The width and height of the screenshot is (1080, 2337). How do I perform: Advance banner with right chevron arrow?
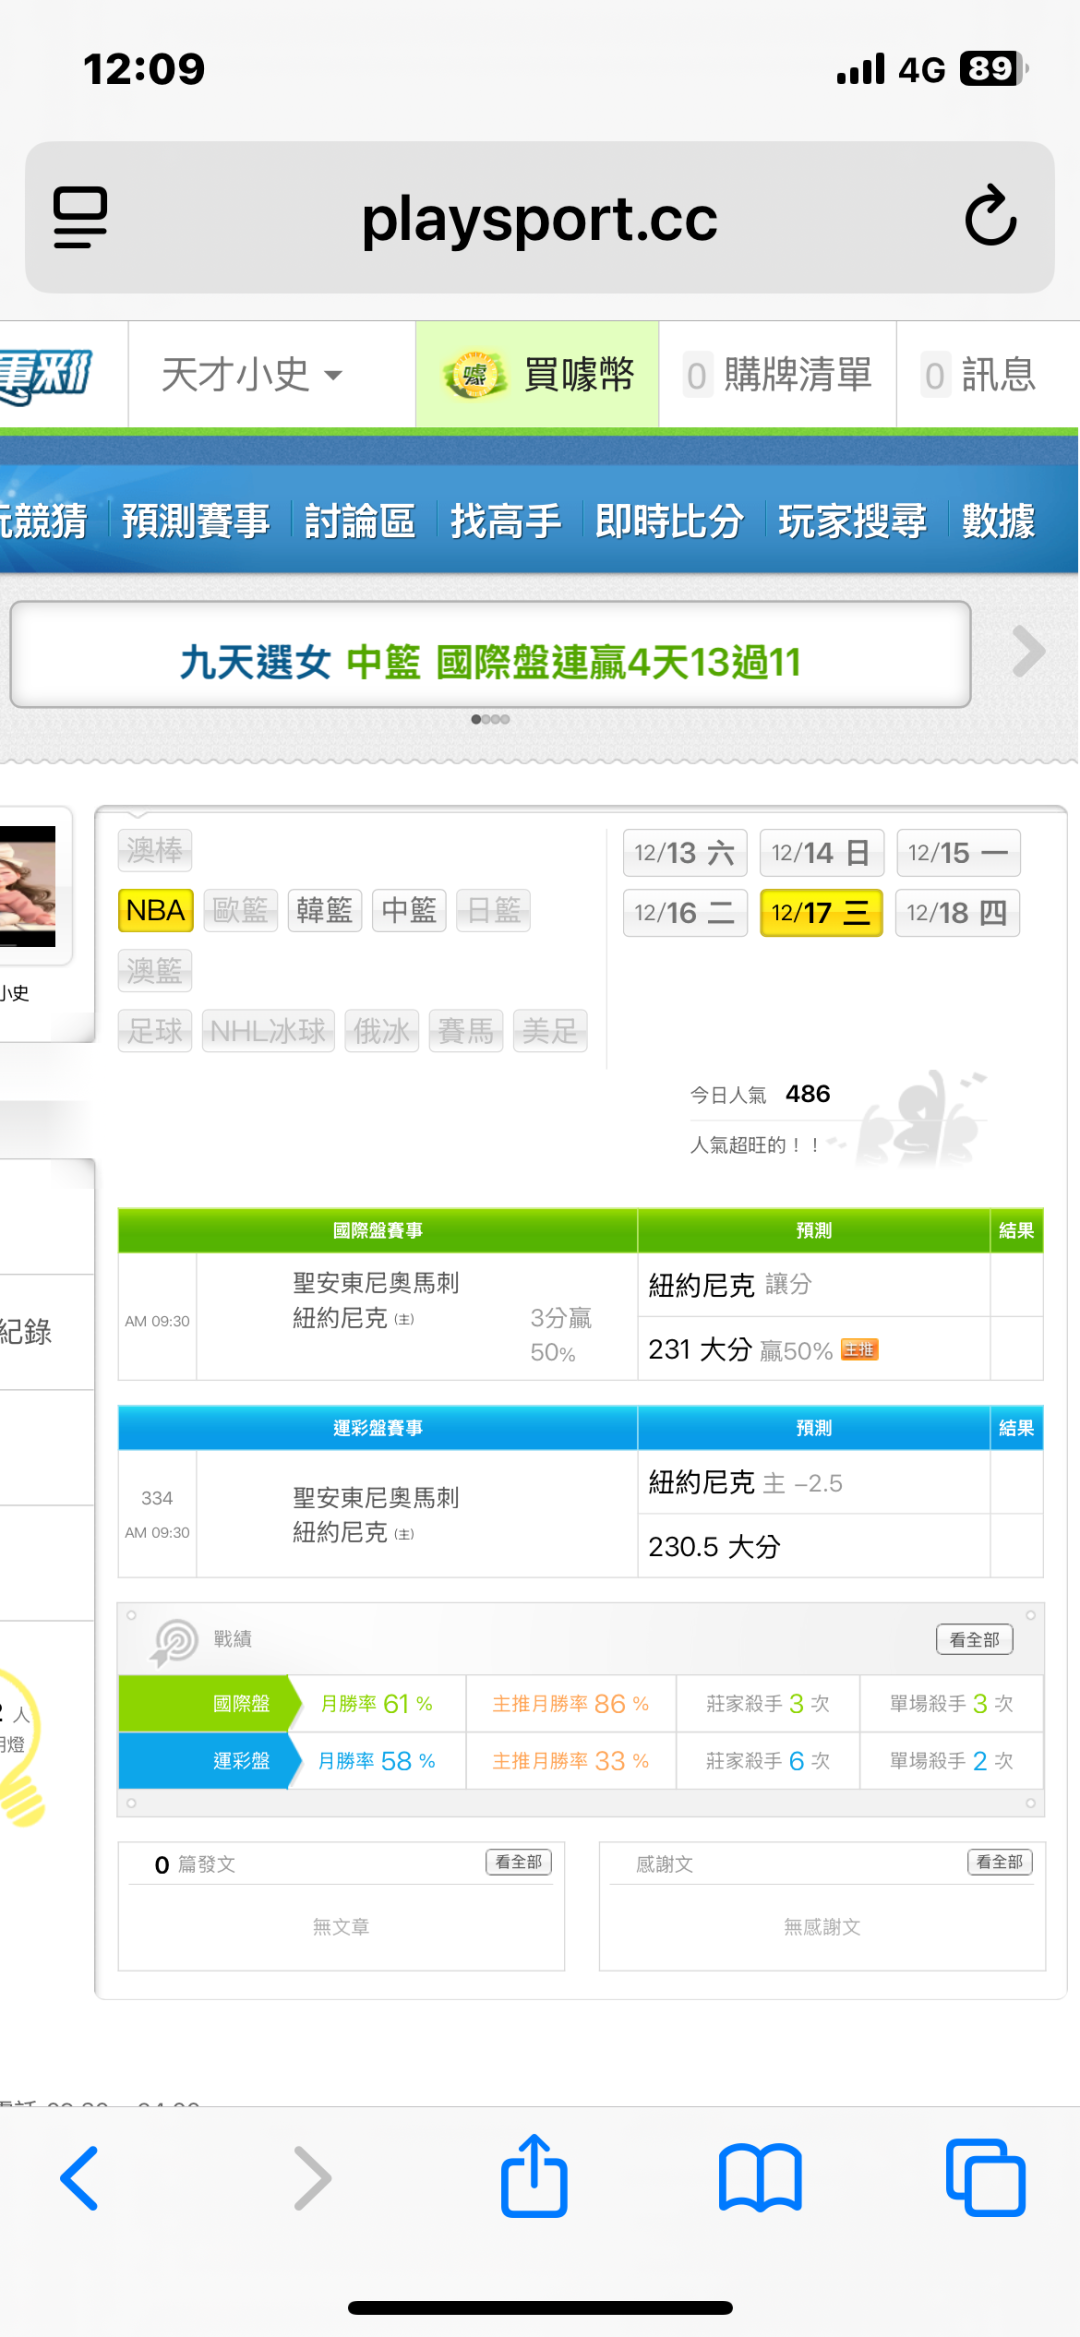(x=1028, y=652)
